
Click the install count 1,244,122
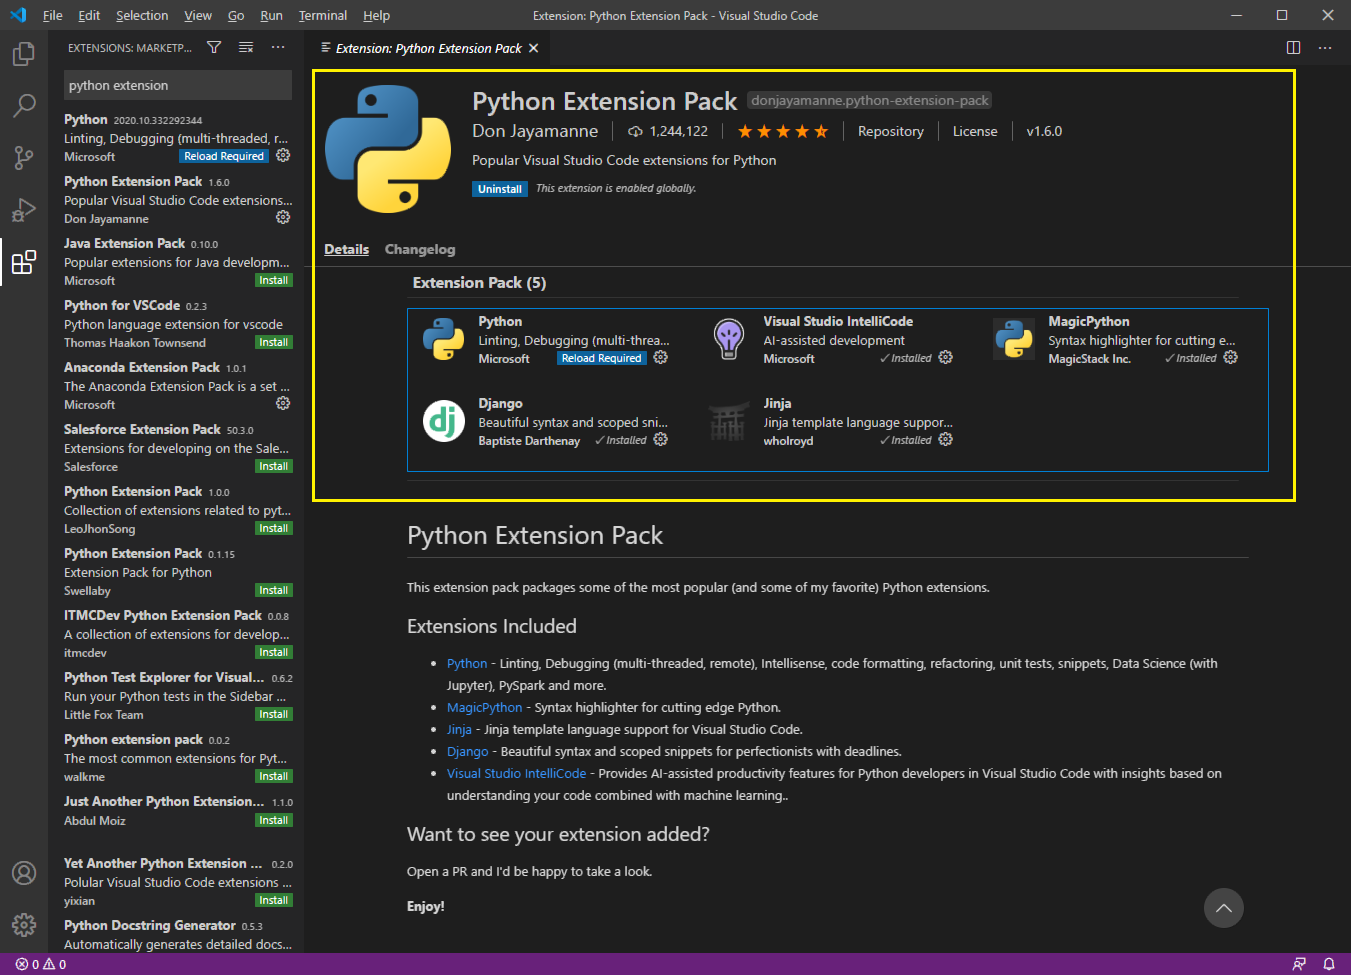click(668, 131)
